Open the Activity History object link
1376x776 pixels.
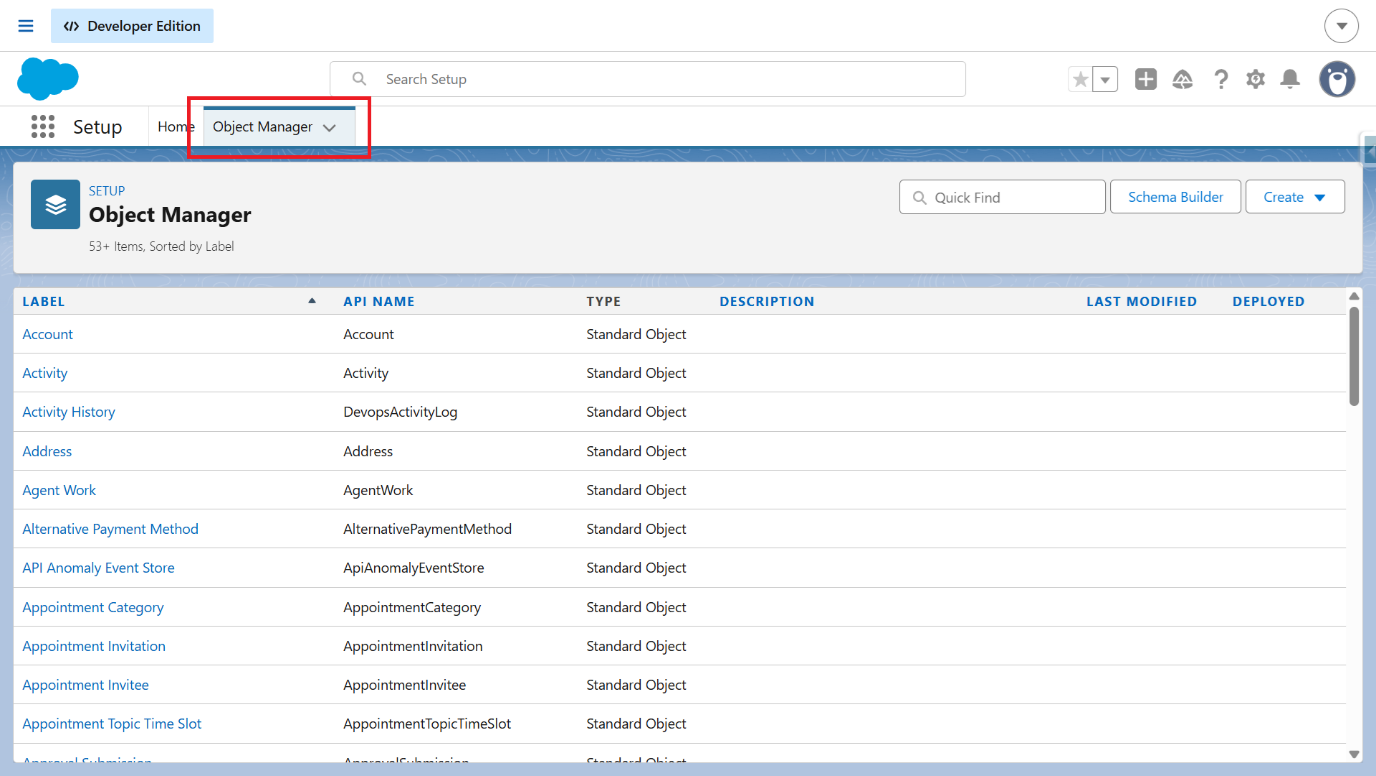pos(69,412)
